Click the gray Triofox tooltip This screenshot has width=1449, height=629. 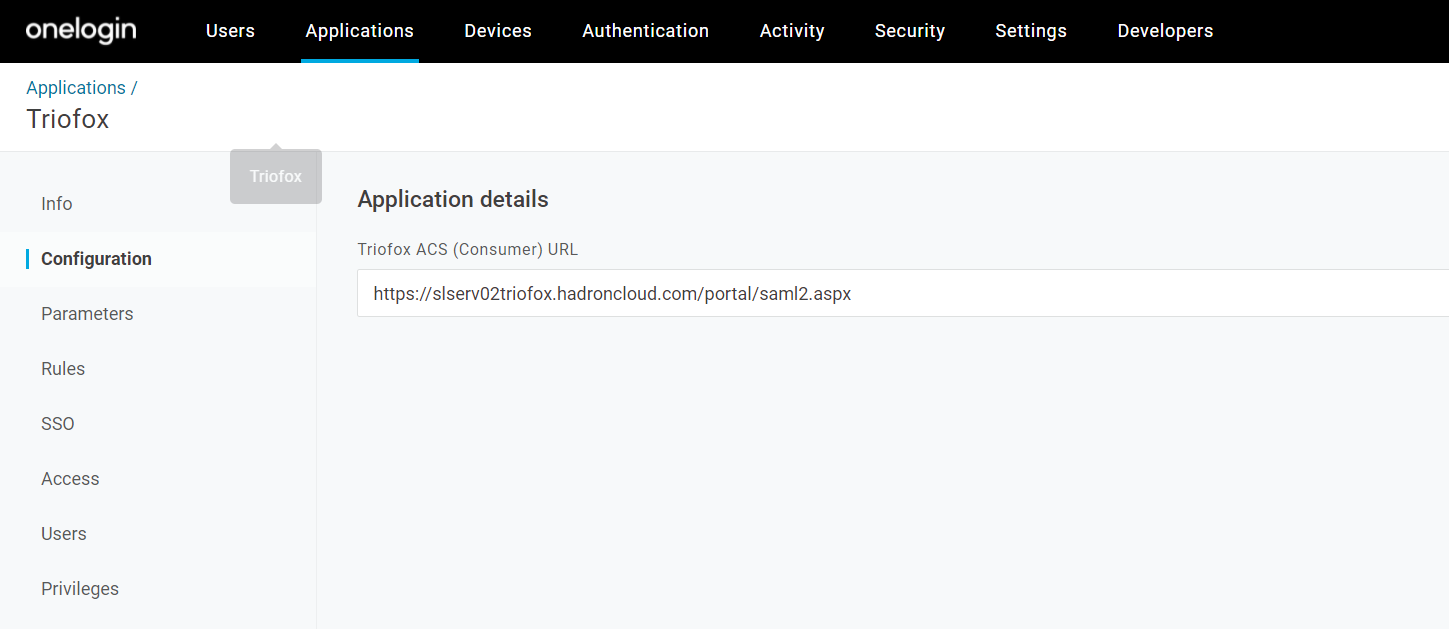pos(276,176)
